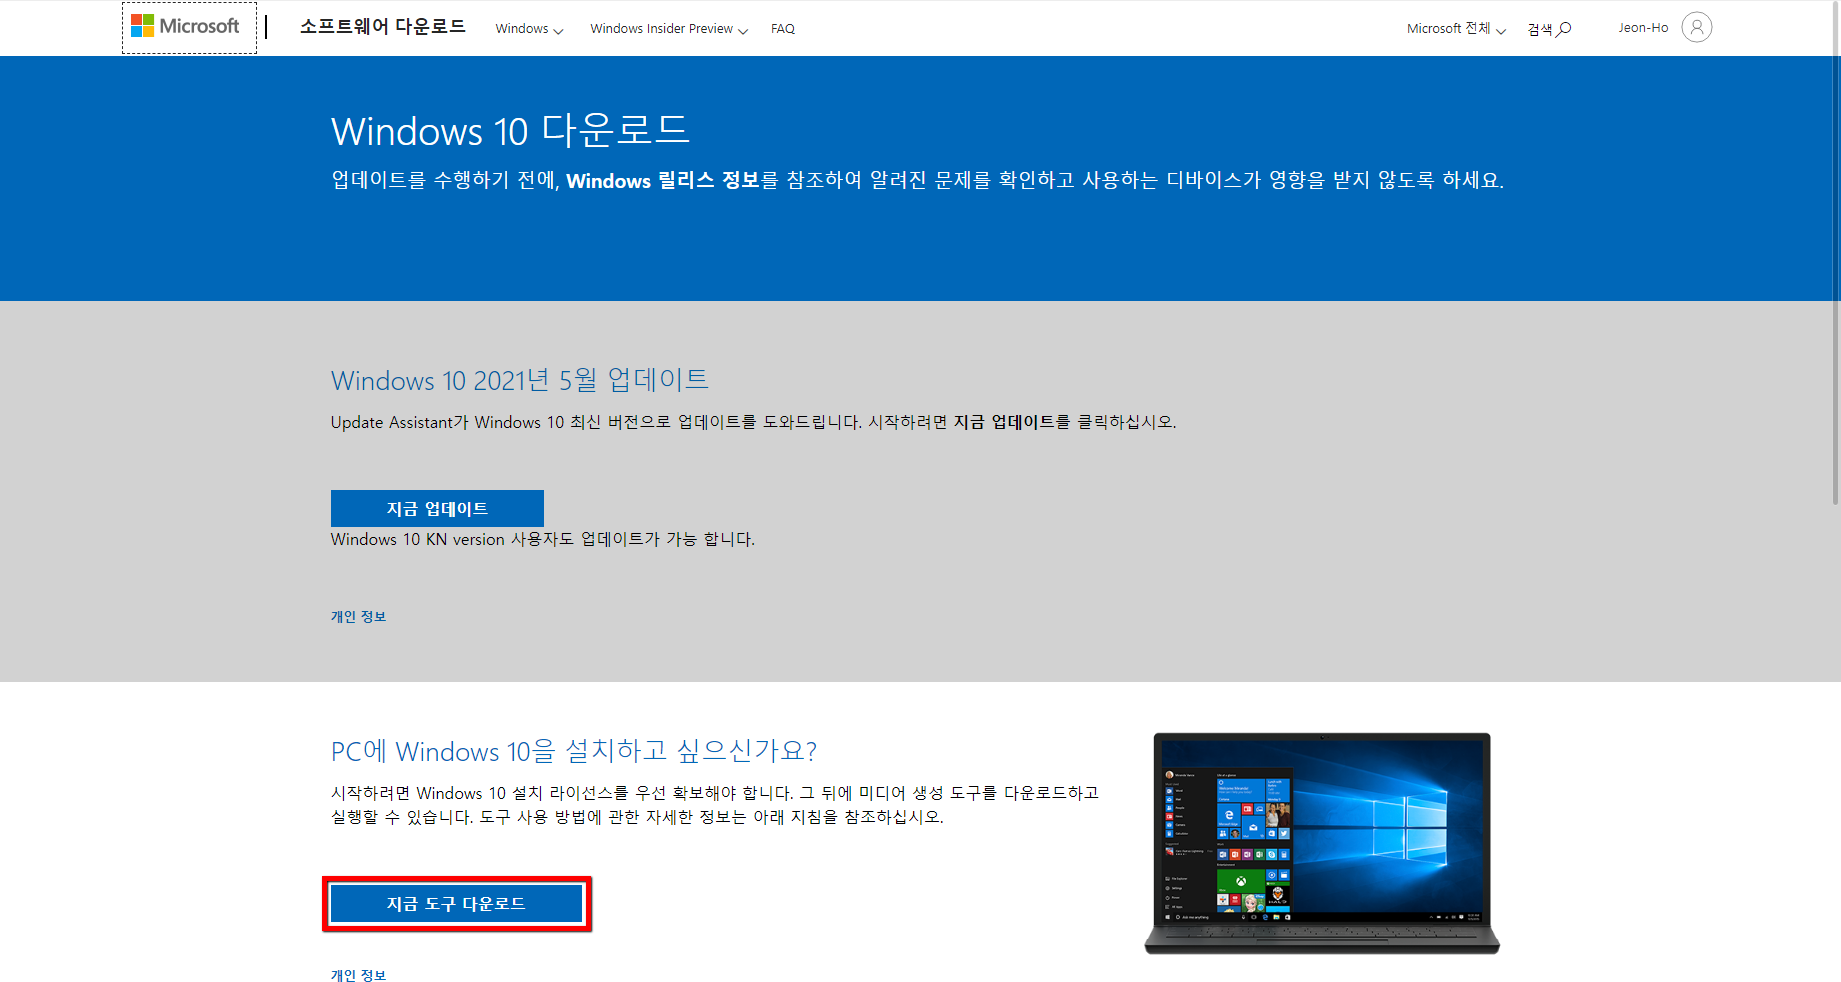Screen dimensions: 1841x982
Task: Click the 지금 도구 다운로드 button
Action: point(456,904)
